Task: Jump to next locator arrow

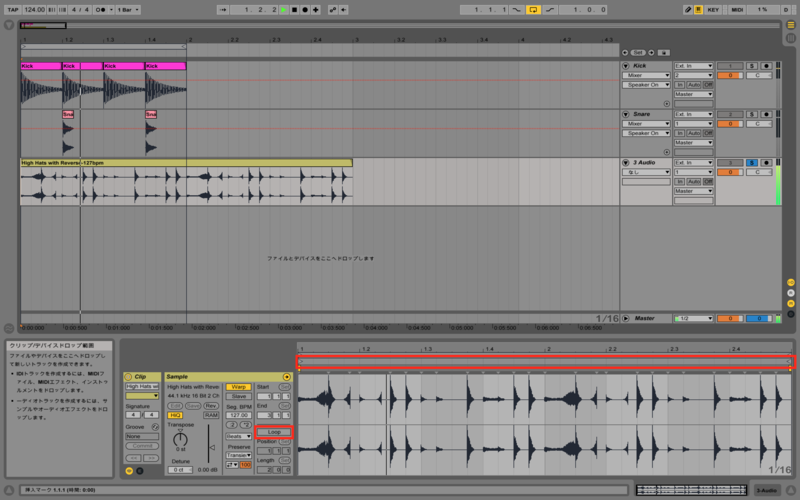Action: 651,53
